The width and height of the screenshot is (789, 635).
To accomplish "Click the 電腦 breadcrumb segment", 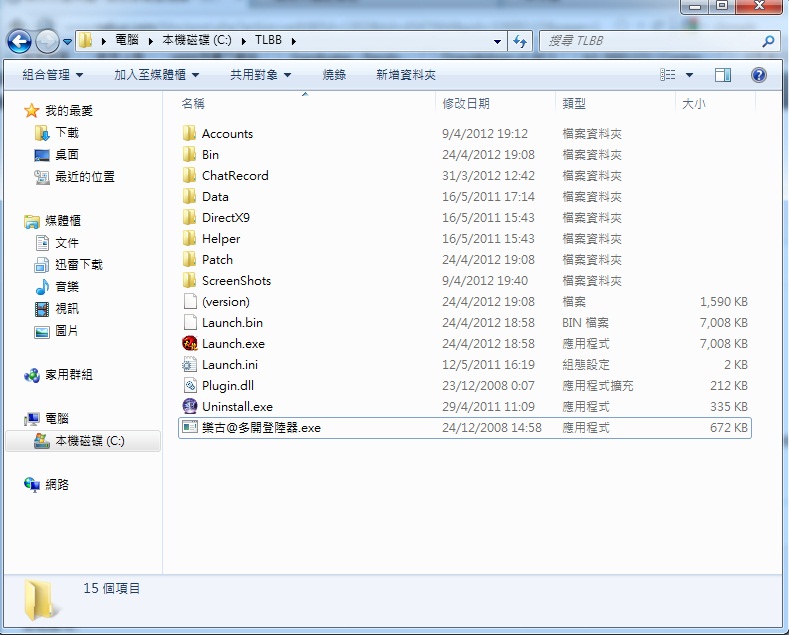I will pos(127,40).
